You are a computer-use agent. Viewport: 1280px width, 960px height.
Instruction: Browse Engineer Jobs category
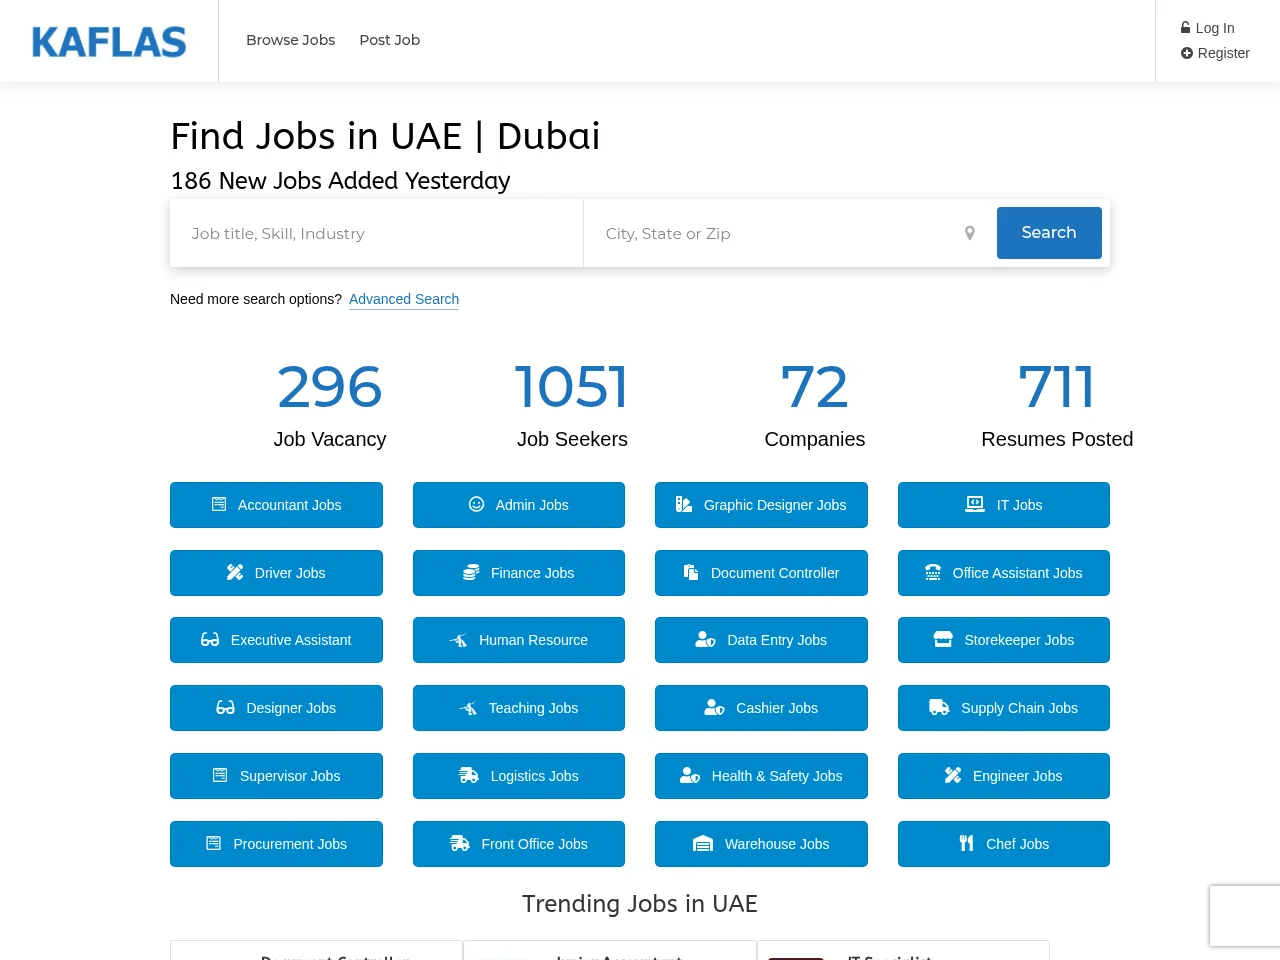point(1004,776)
